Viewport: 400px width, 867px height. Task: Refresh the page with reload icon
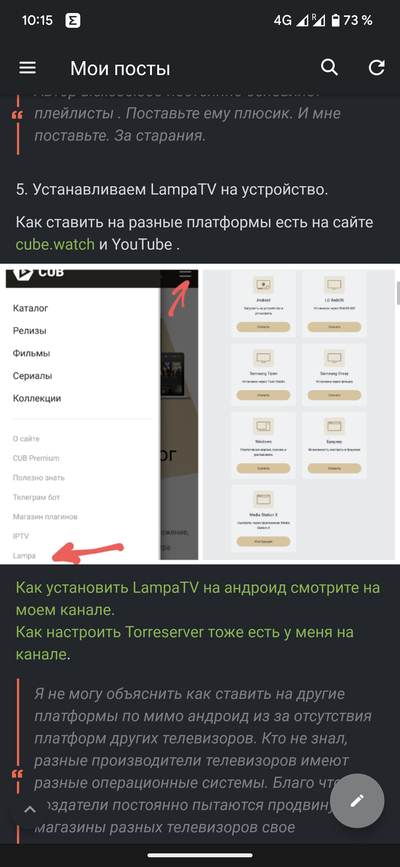tap(377, 67)
